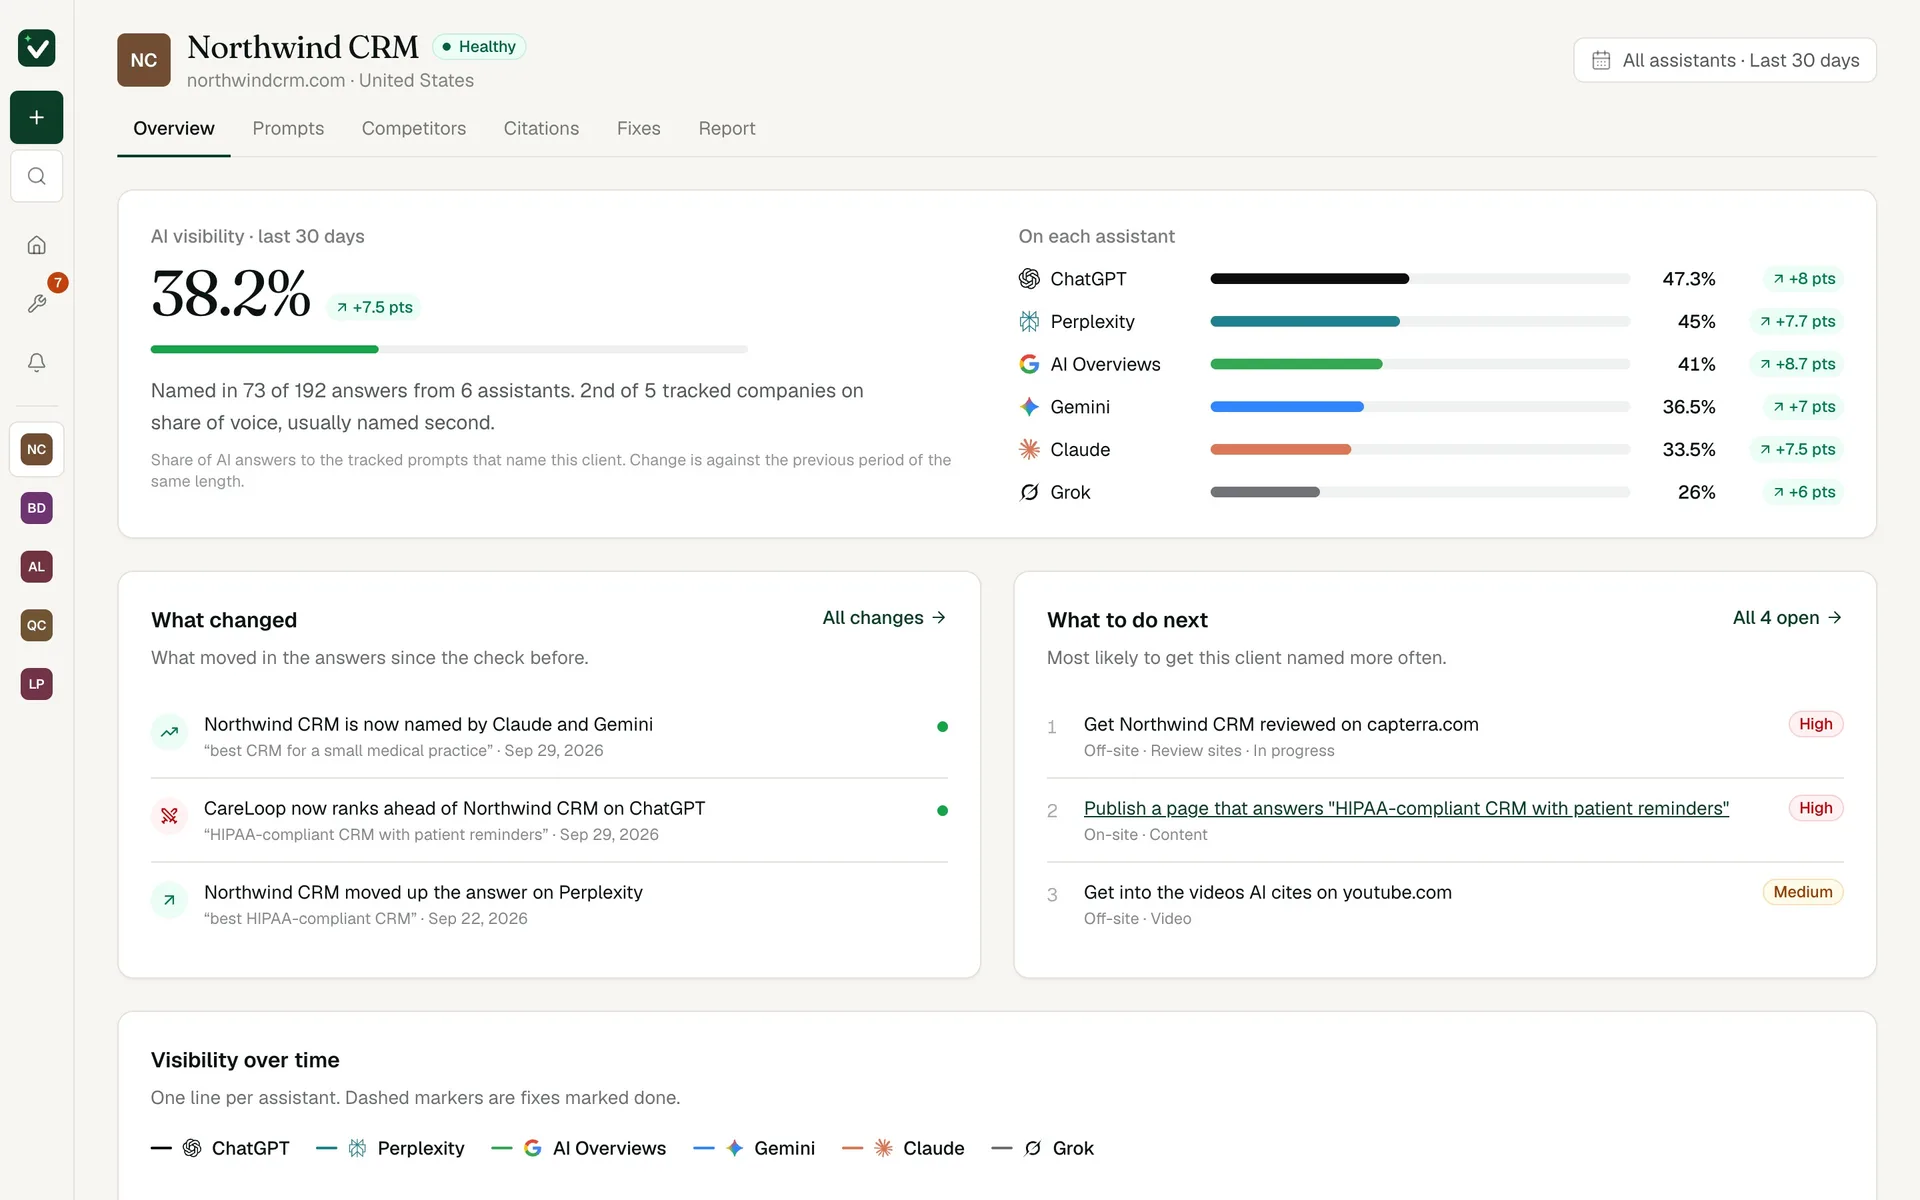Click the northwindcrm.com · United States subtitle

point(330,80)
